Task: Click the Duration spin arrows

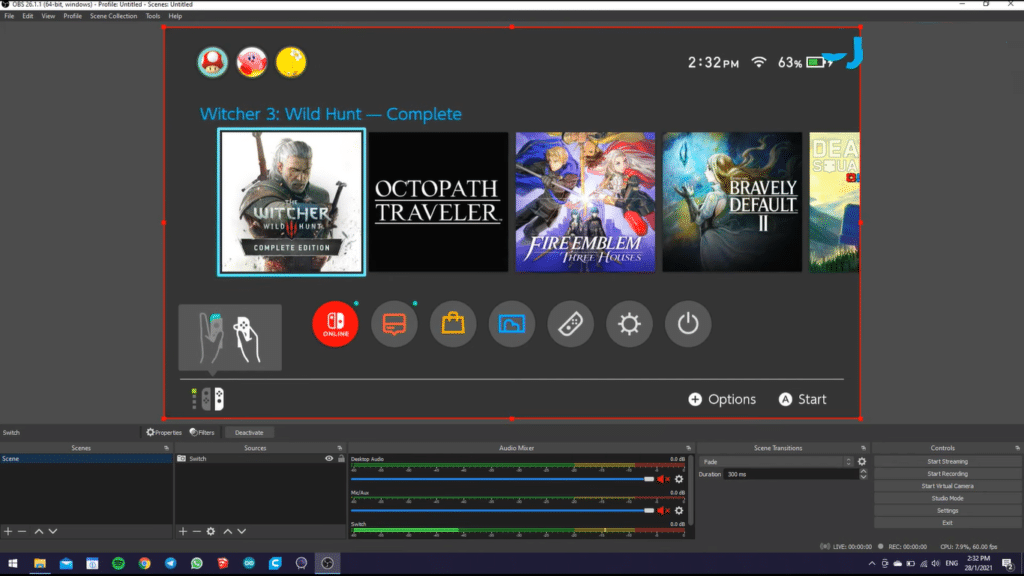Action: (863, 474)
